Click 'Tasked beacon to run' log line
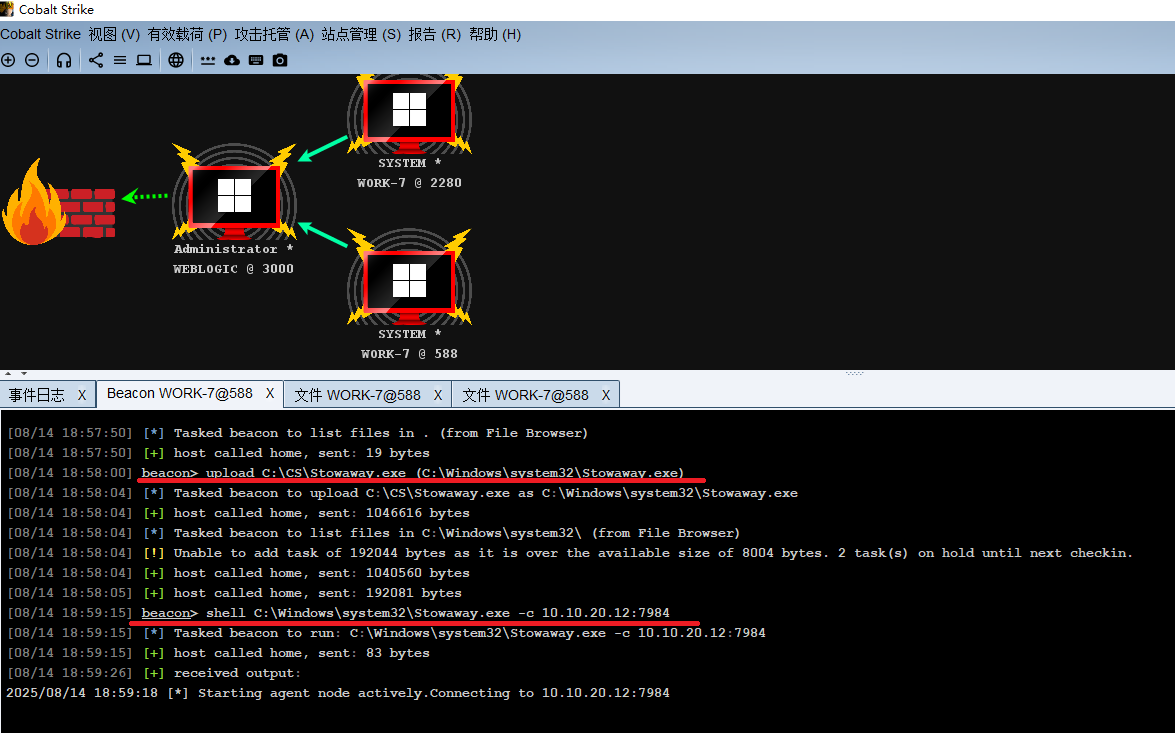 click(x=387, y=633)
